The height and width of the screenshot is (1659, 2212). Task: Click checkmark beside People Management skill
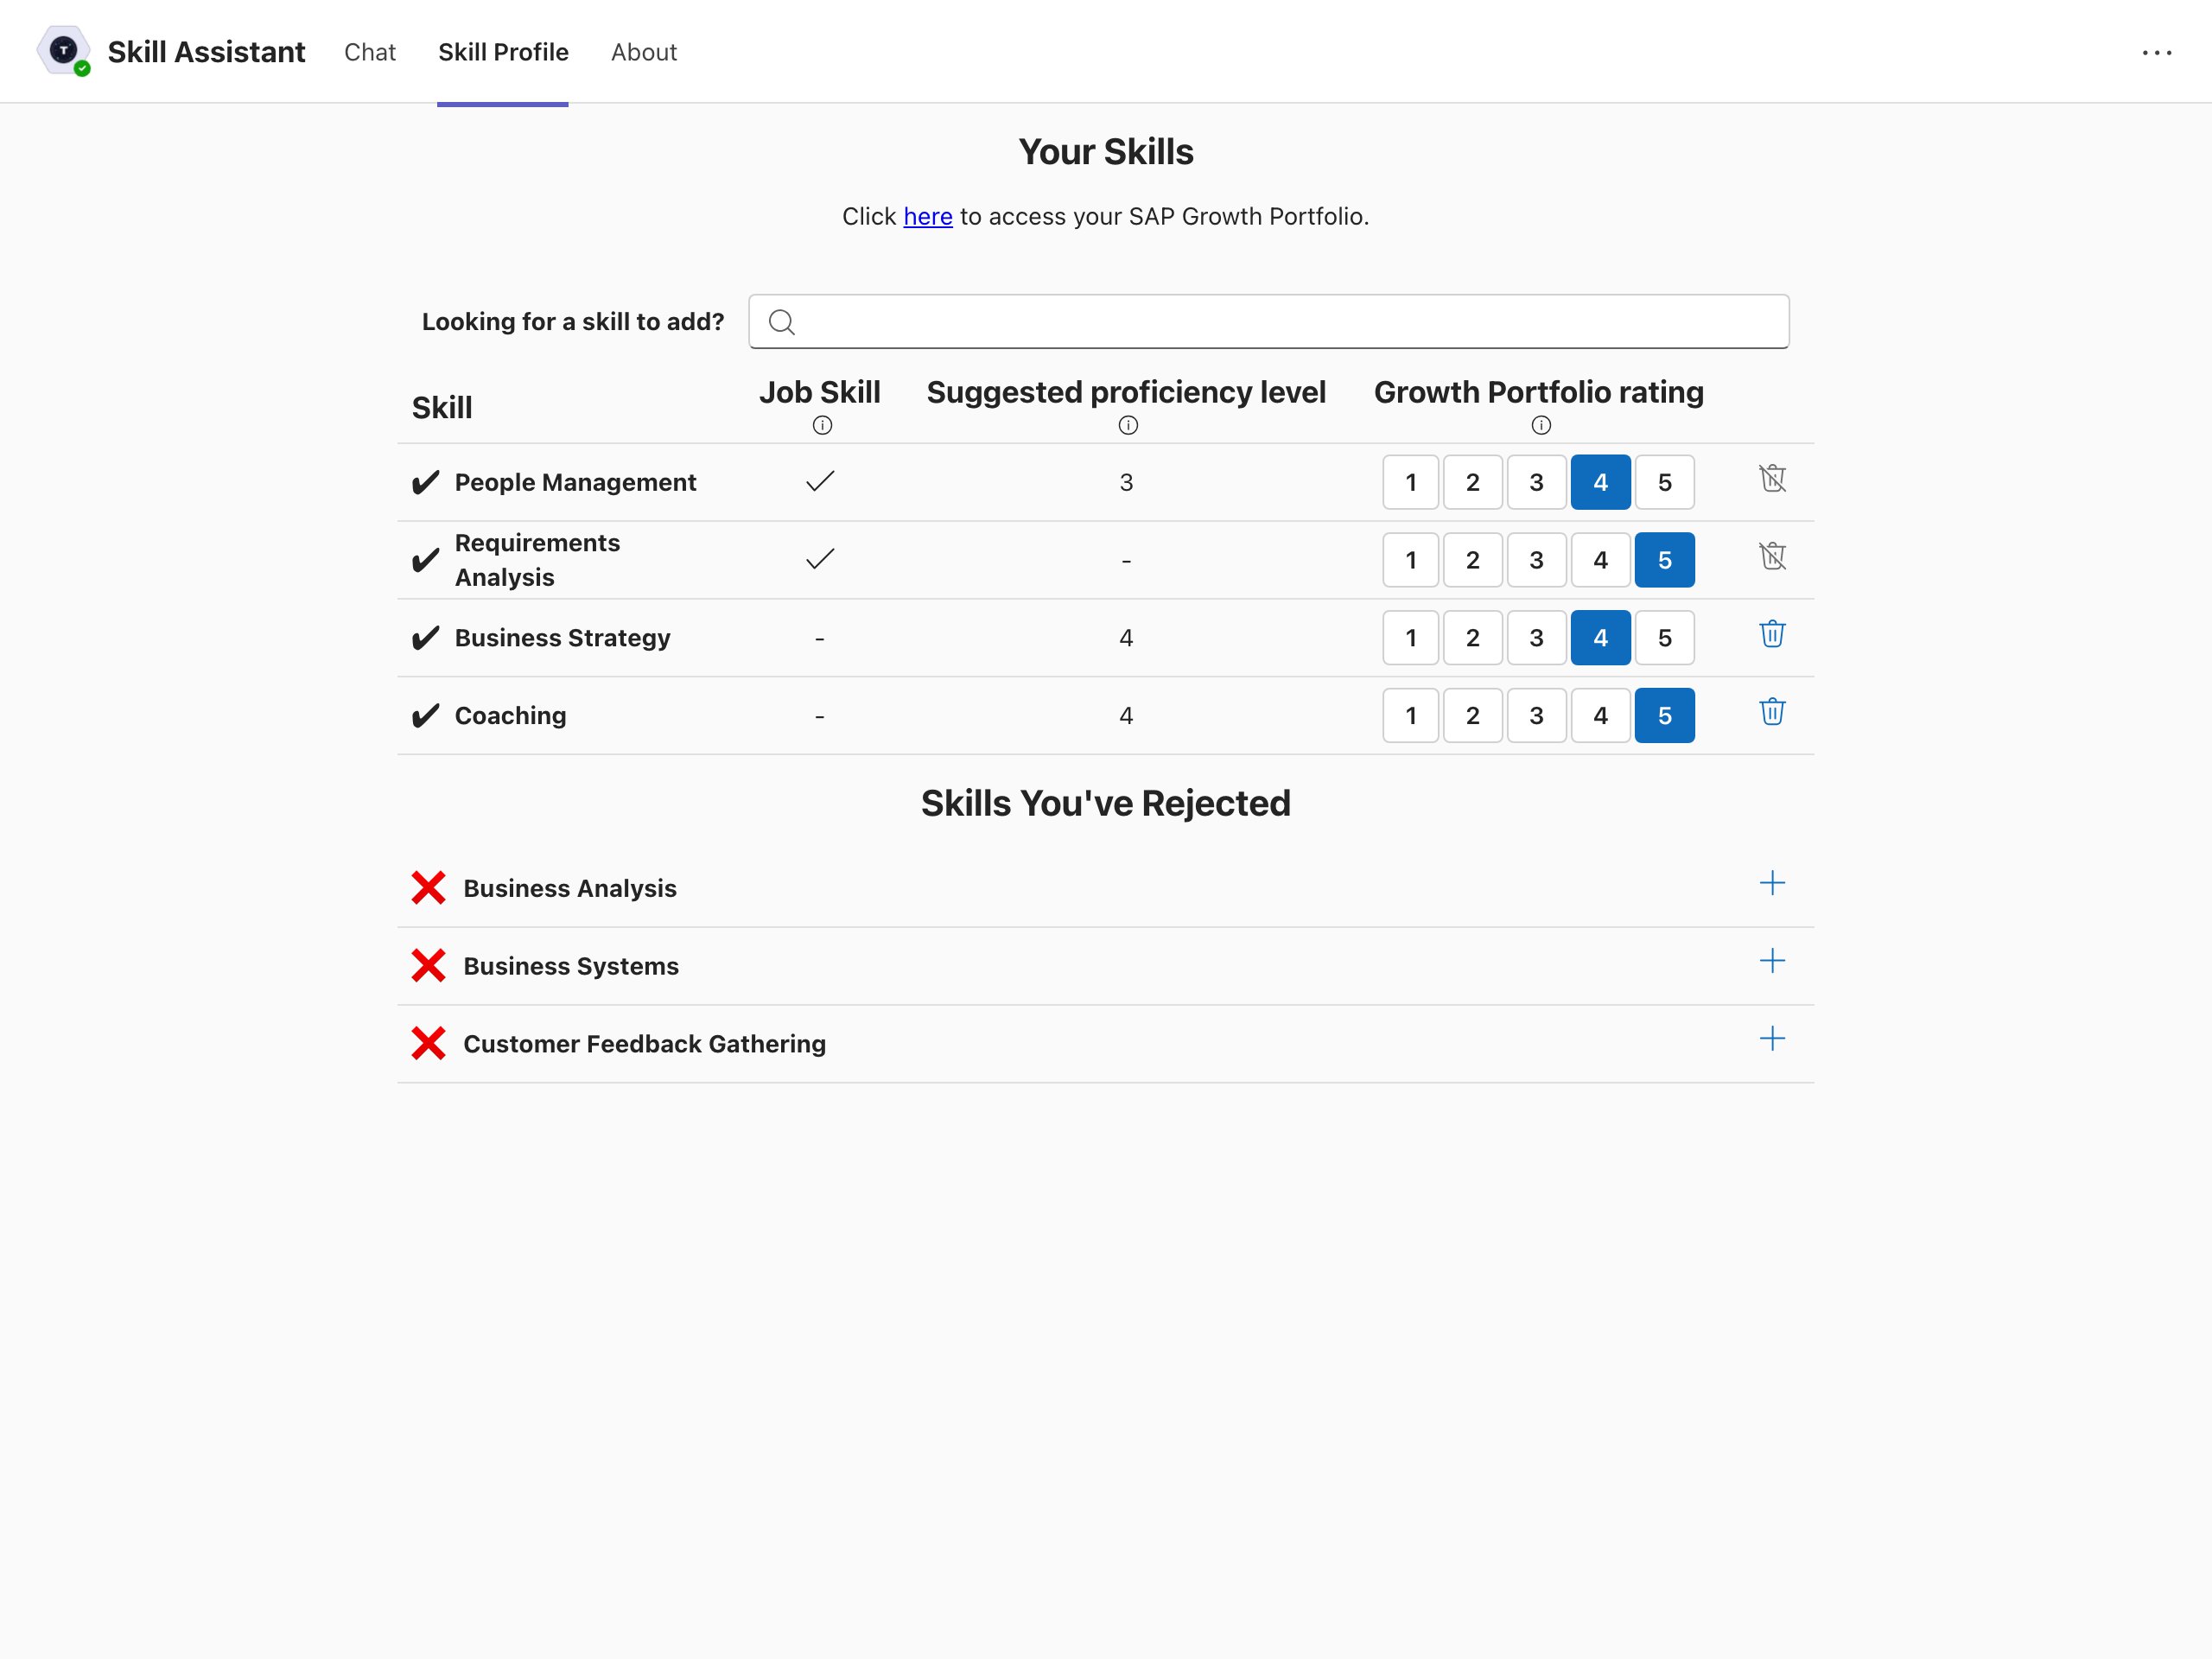[425, 483]
